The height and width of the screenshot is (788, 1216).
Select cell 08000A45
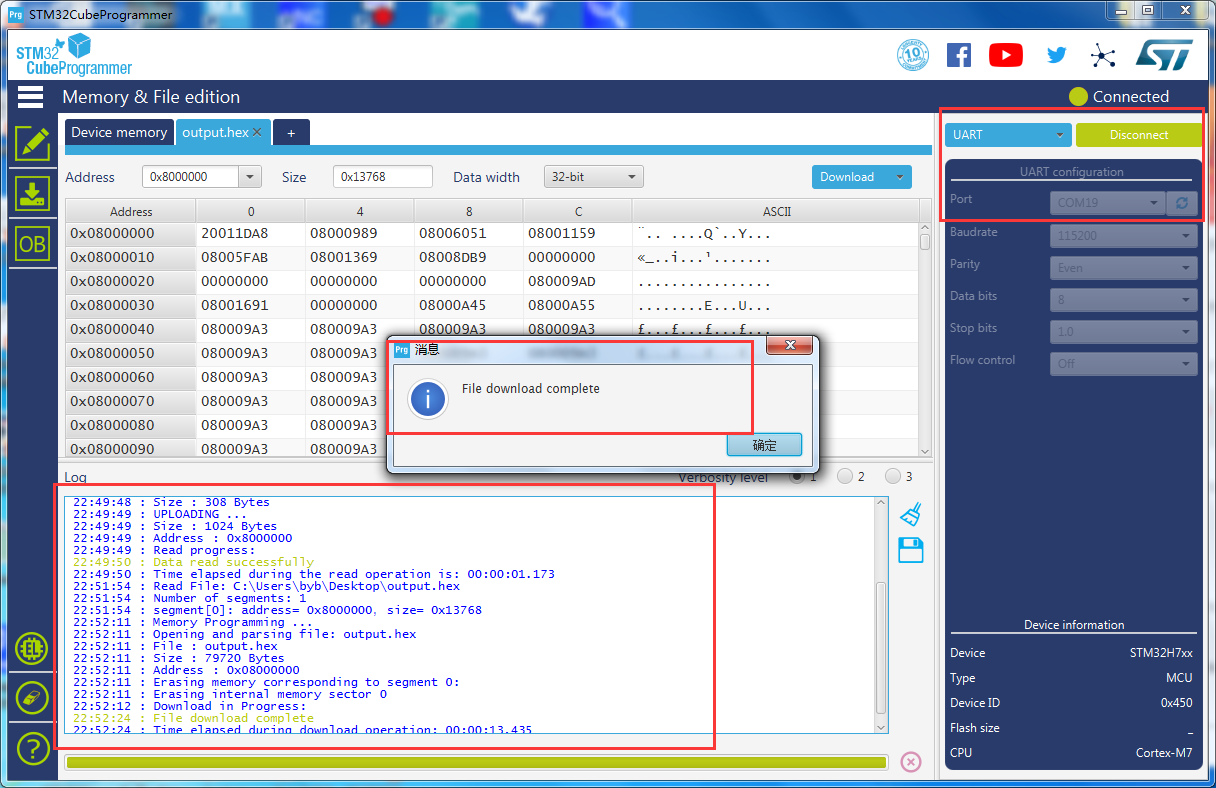[x=468, y=306]
